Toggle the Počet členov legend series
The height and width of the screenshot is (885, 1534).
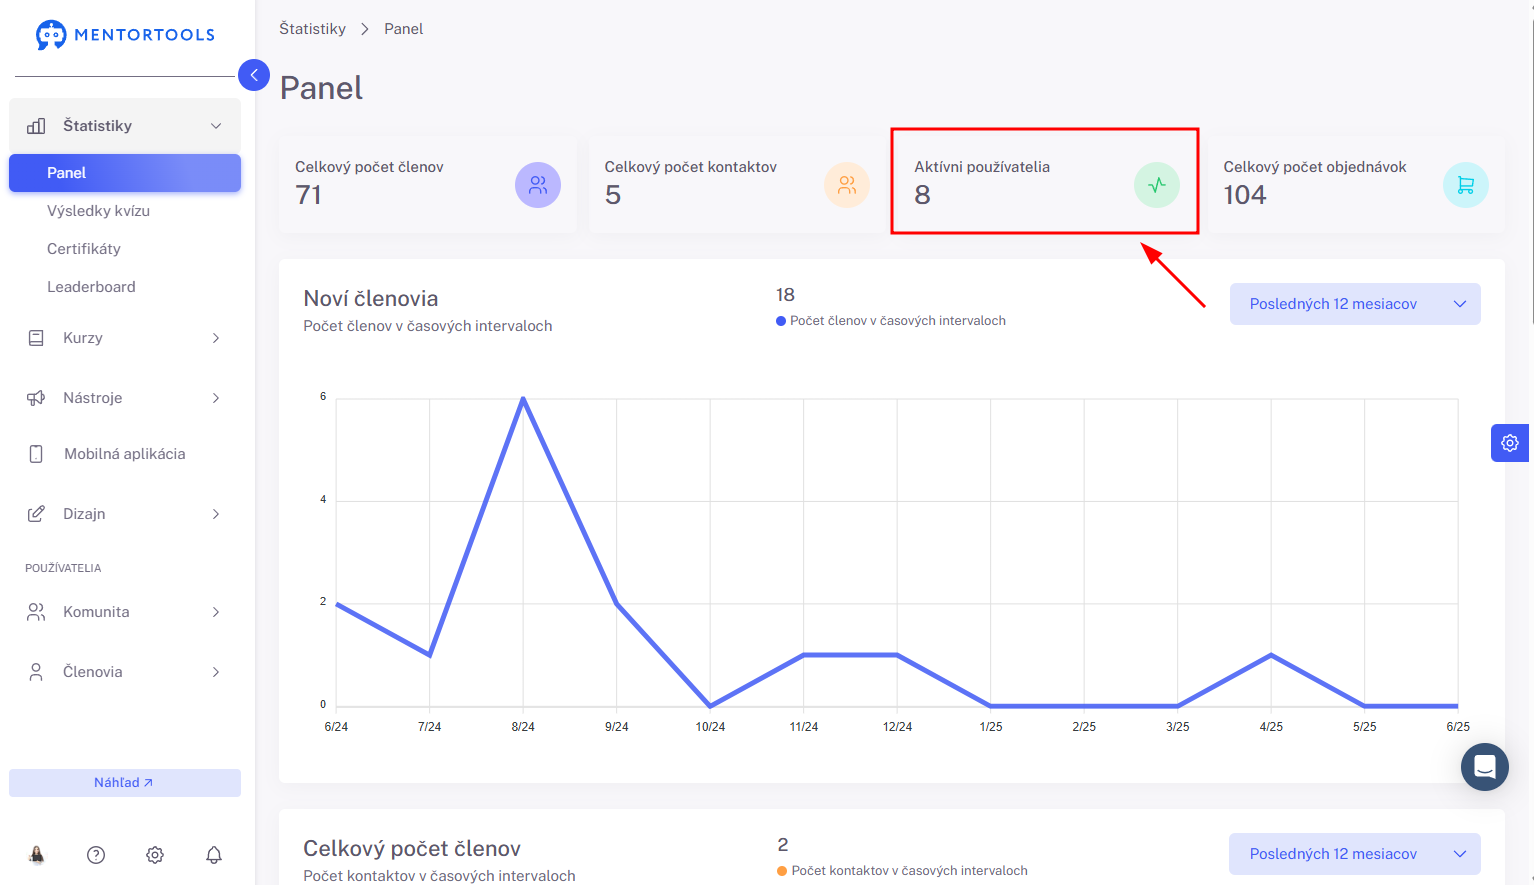(891, 321)
